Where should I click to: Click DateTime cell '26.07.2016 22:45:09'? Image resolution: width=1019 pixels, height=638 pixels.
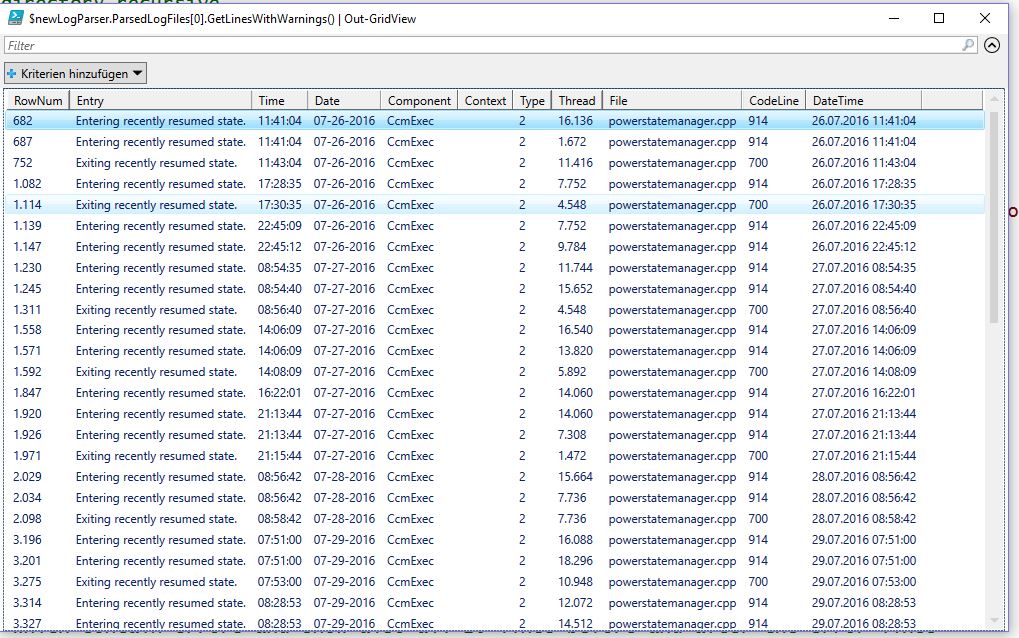[x=864, y=225]
